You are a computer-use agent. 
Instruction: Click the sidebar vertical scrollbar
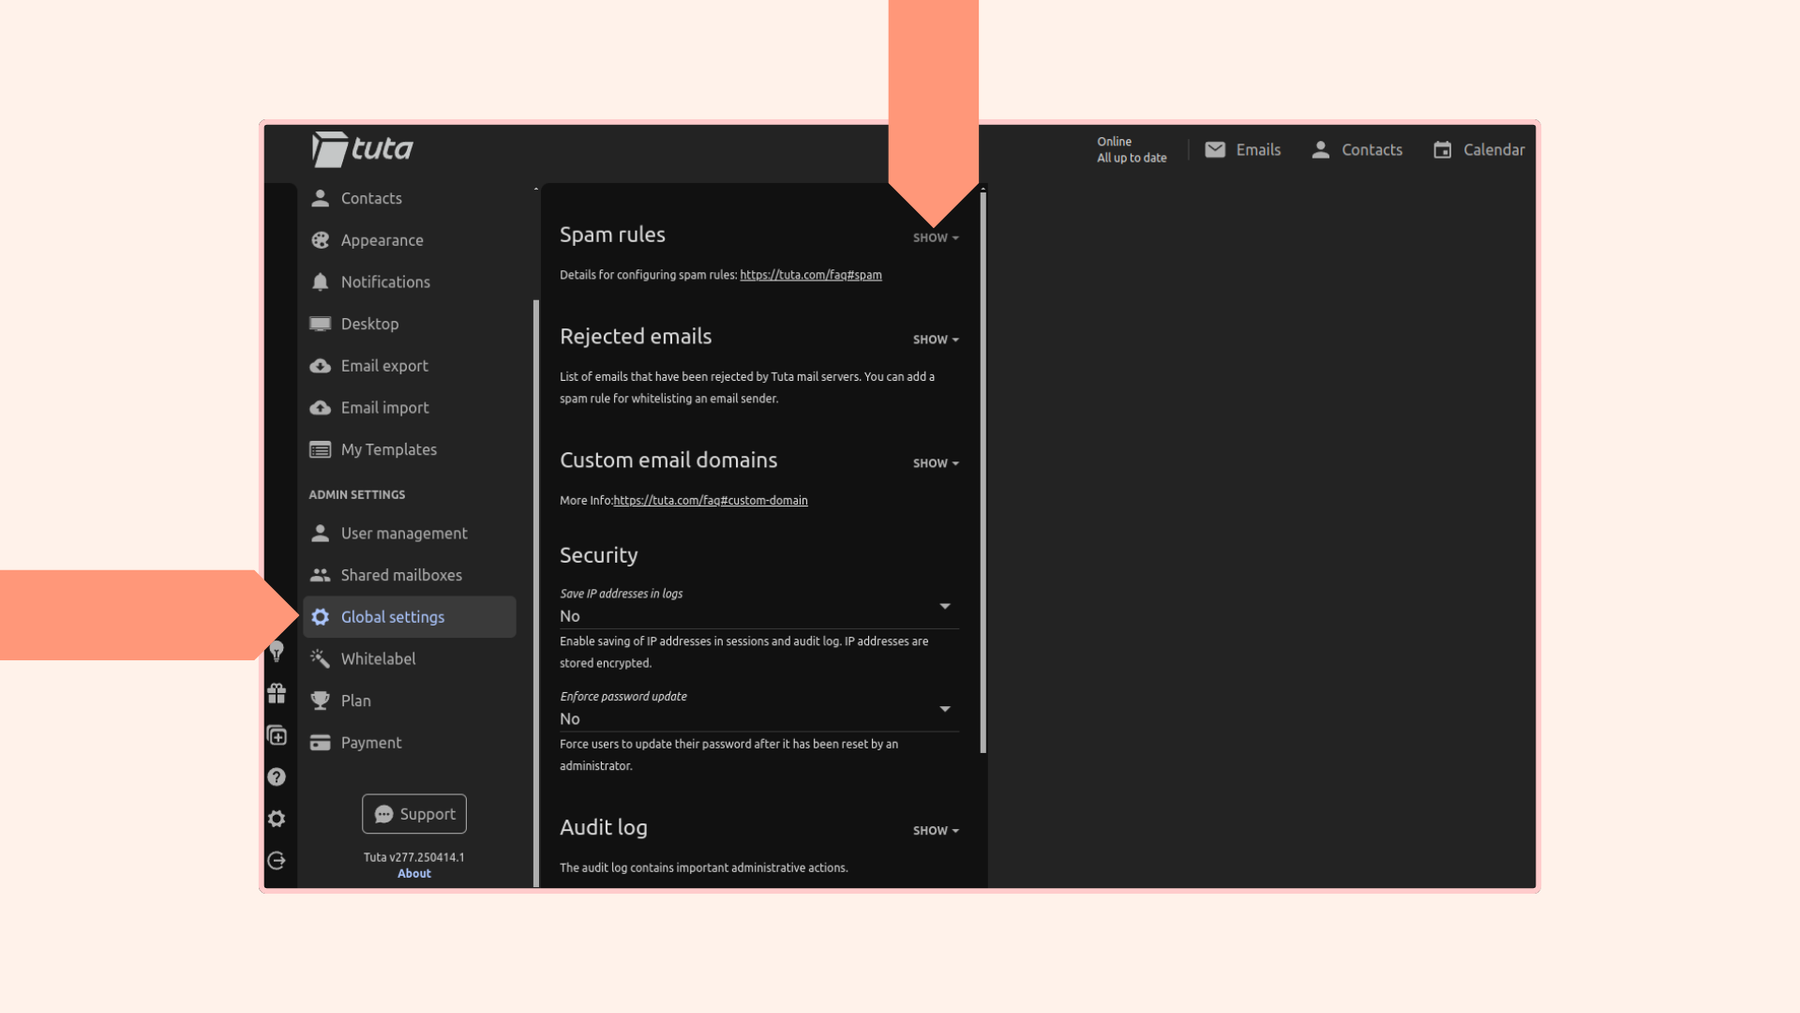(536, 592)
